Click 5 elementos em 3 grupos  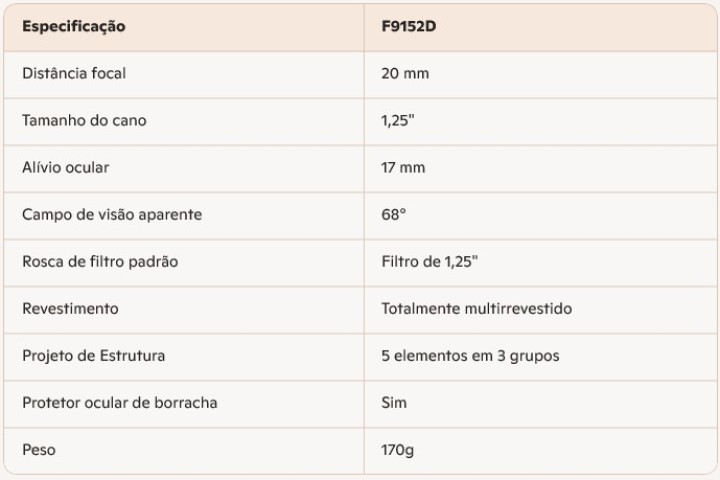(x=470, y=355)
